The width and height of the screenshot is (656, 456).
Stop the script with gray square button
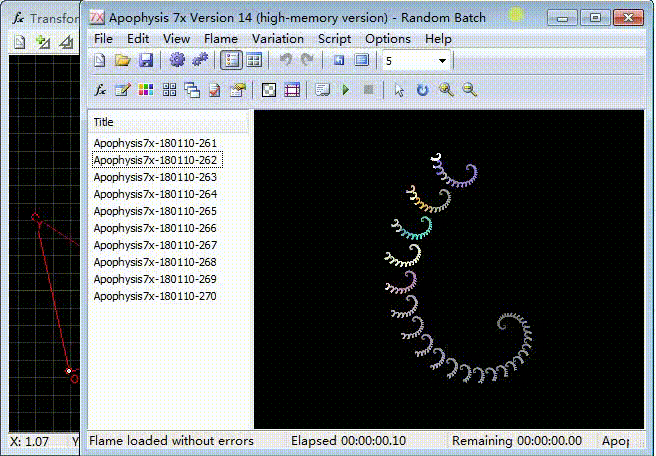(x=369, y=90)
